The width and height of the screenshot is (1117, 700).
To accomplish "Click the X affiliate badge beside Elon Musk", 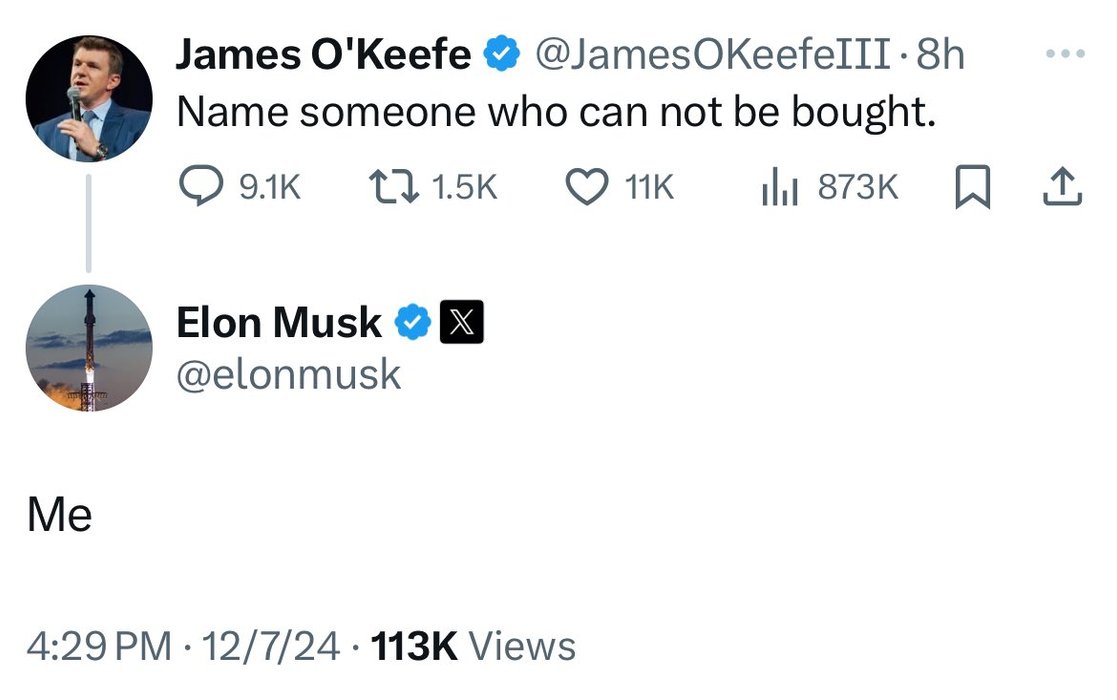I will (462, 323).
